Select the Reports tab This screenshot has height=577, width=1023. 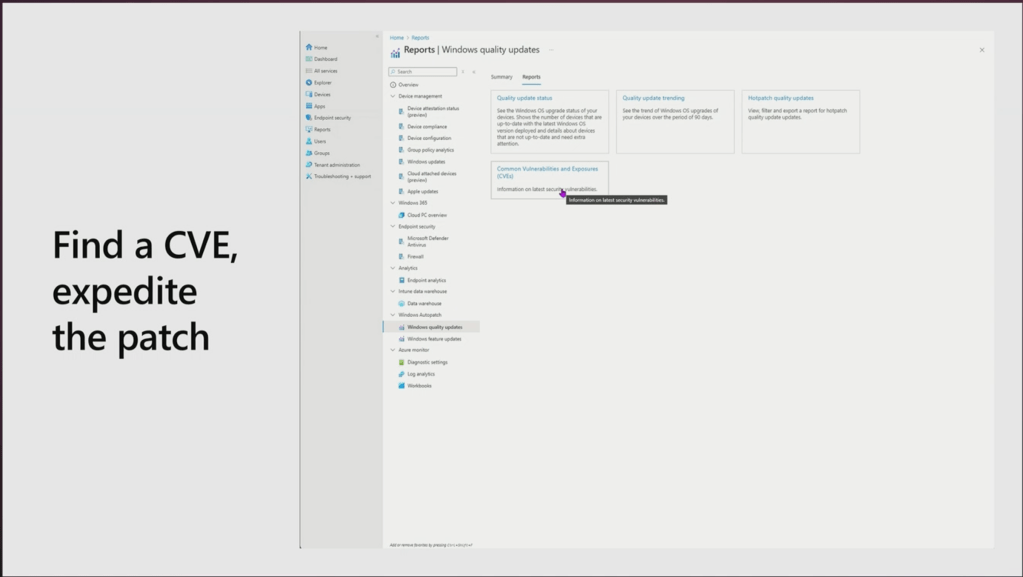531,77
